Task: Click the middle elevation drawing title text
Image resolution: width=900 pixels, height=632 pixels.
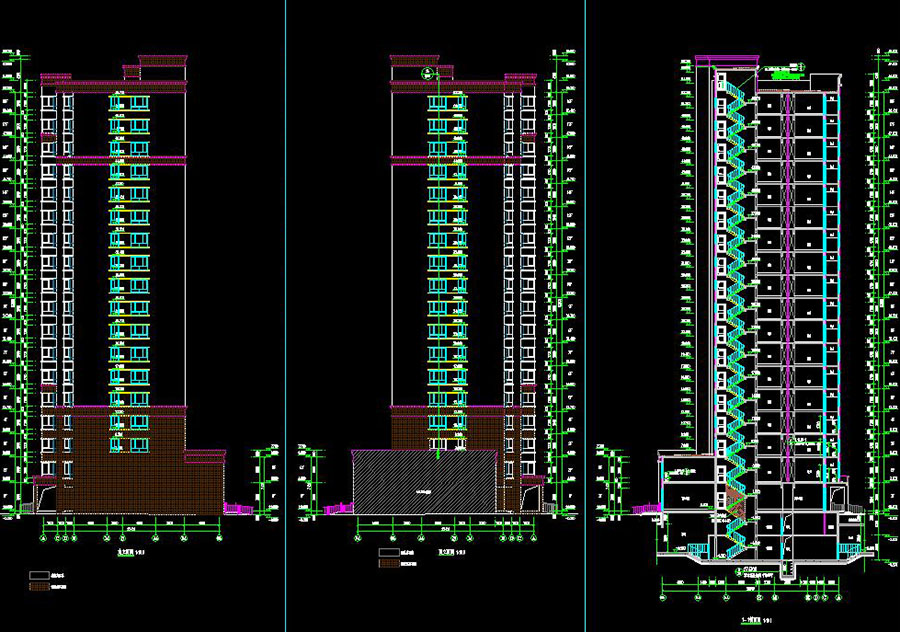Action: (451, 550)
